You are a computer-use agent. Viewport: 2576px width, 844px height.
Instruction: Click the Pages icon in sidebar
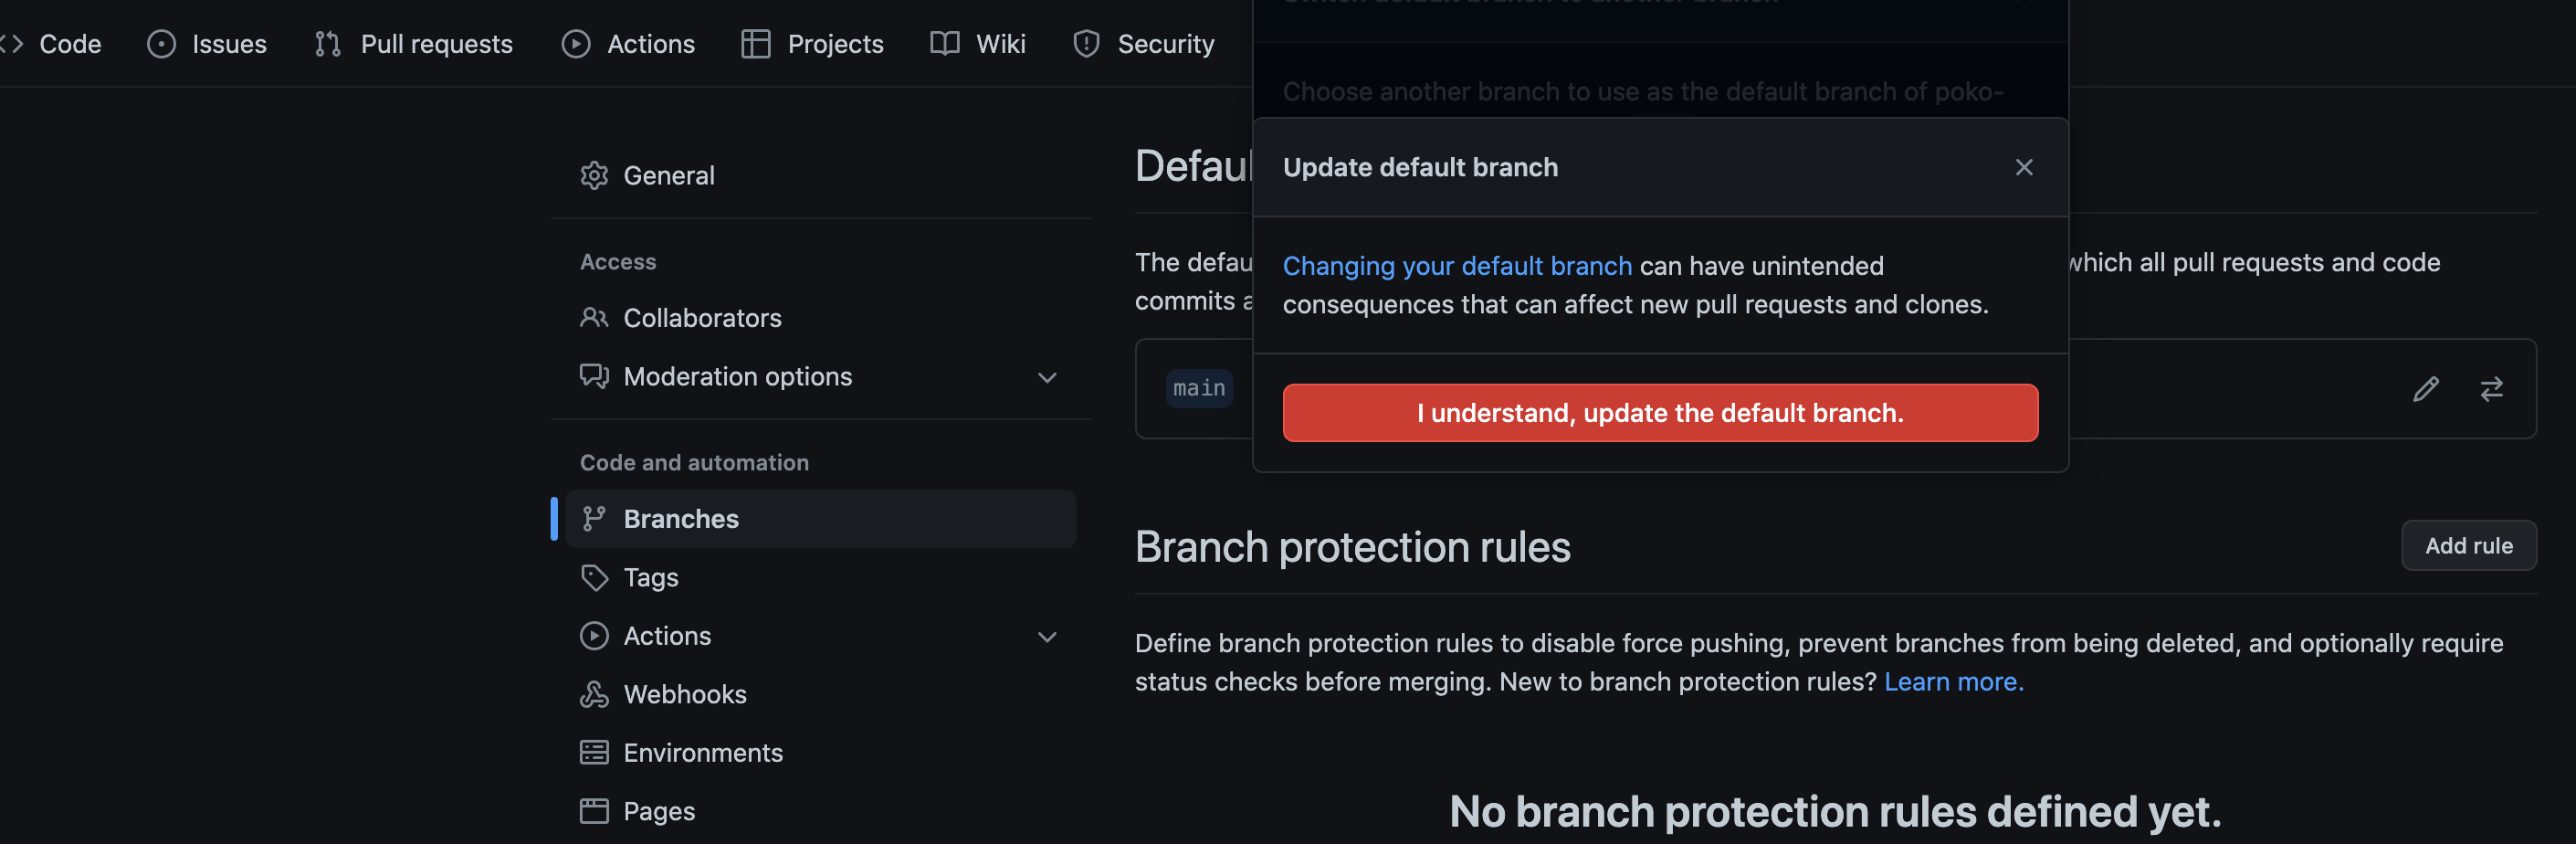pyautogui.click(x=594, y=811)
